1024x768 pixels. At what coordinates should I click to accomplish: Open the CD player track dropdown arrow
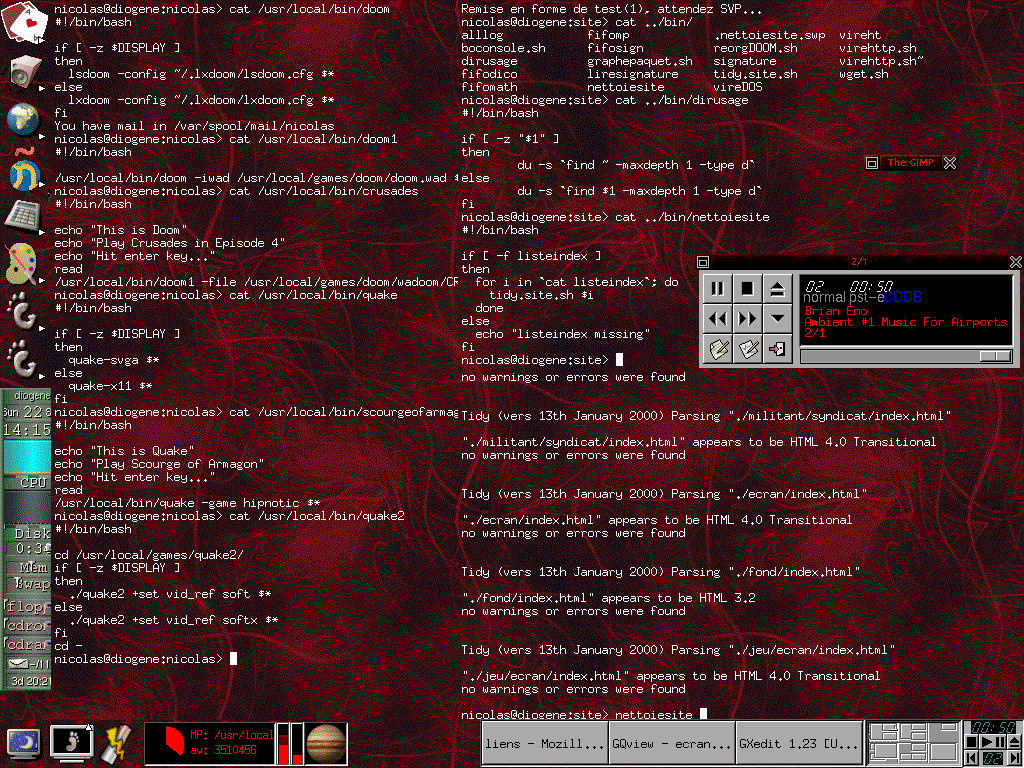point(777,319)
